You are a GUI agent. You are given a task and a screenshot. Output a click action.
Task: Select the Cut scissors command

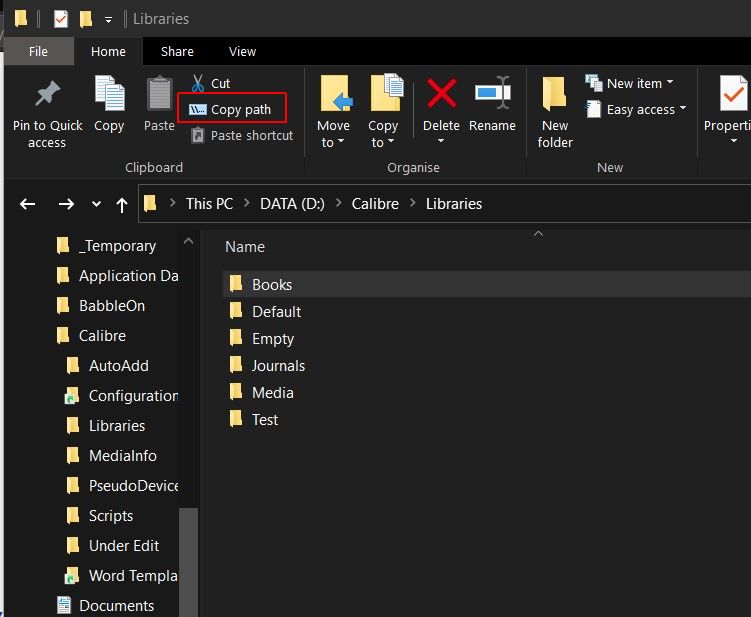211,83
